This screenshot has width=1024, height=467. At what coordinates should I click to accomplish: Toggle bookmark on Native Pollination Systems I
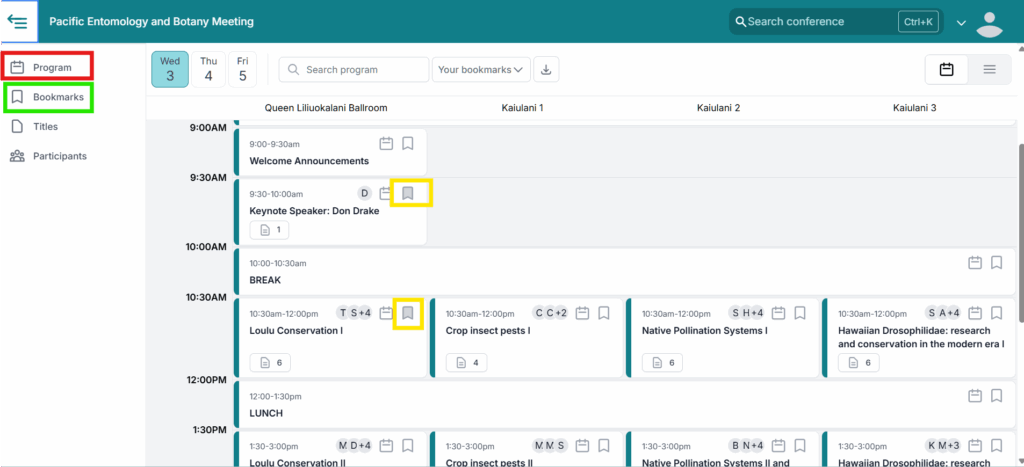tap(800, 313)
